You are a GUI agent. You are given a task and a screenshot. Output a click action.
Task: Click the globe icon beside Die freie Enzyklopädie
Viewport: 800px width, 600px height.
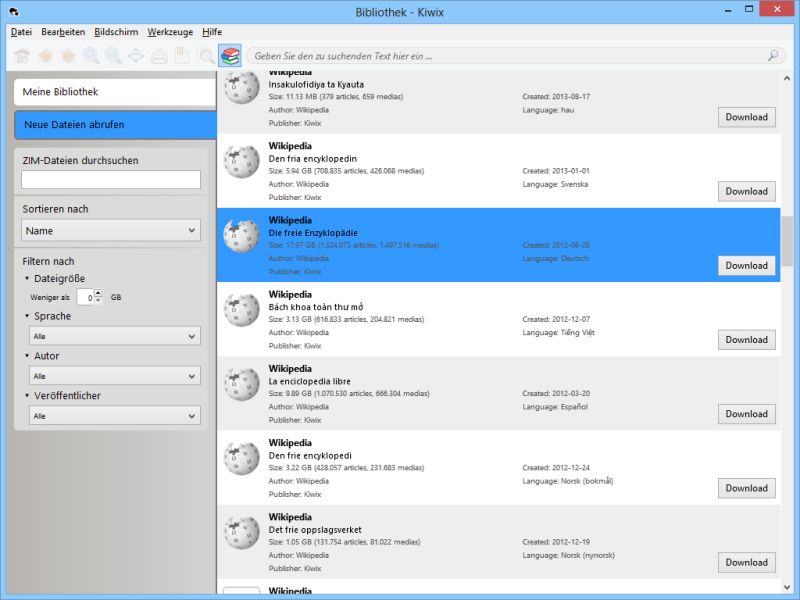(242, 236)
